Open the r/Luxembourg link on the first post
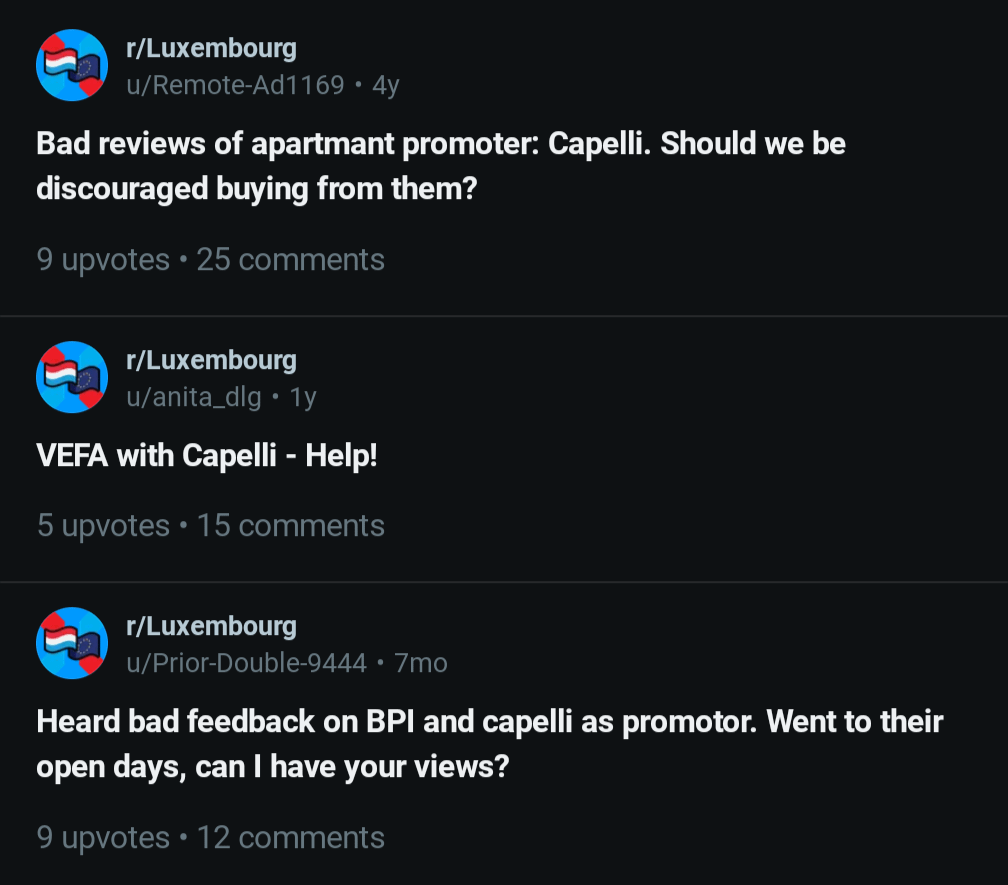 click(212, 47)
